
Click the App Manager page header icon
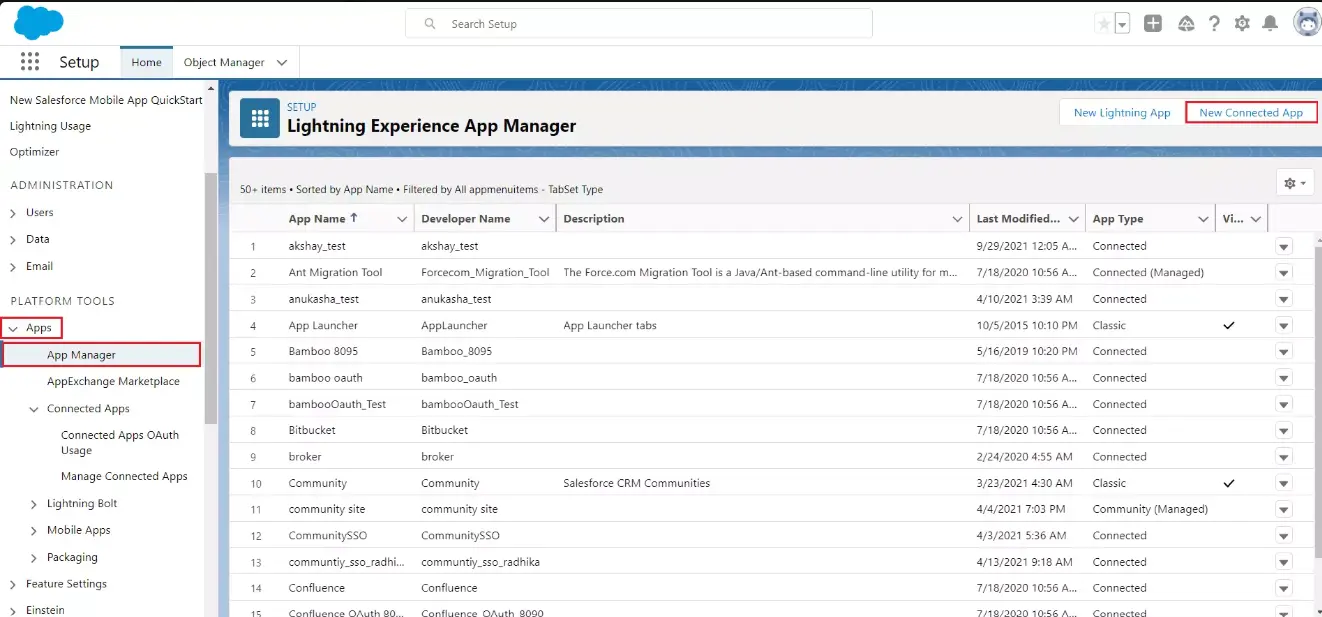coord(260,119)
